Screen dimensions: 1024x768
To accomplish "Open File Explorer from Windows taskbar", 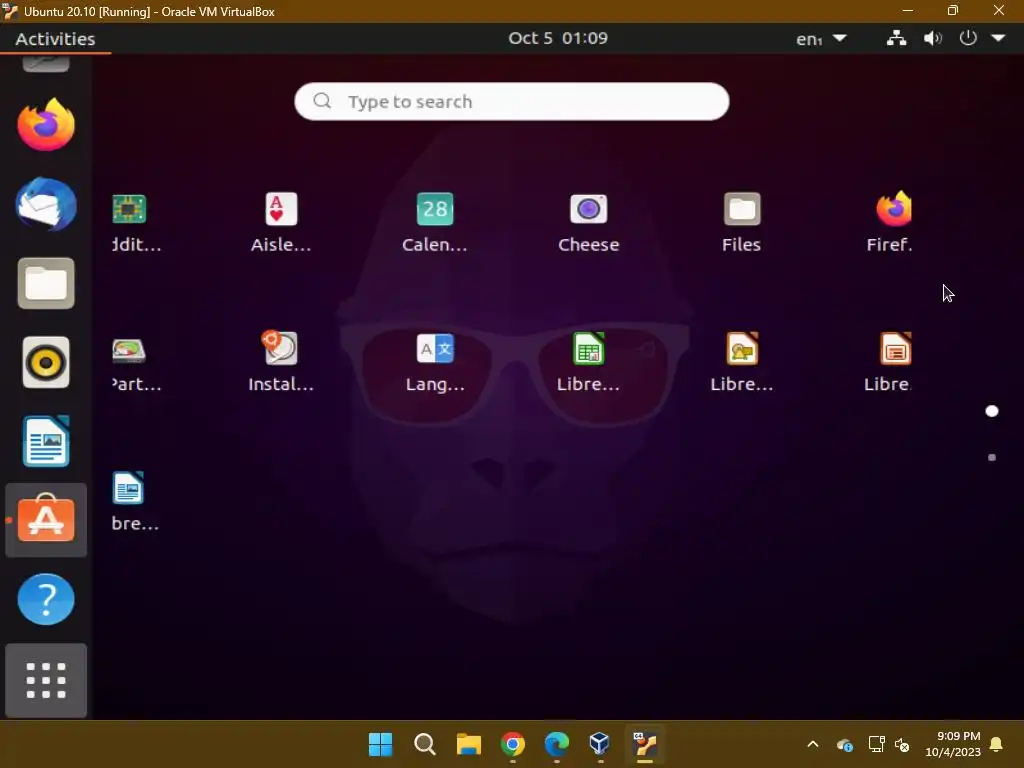I will coord(468,744).
